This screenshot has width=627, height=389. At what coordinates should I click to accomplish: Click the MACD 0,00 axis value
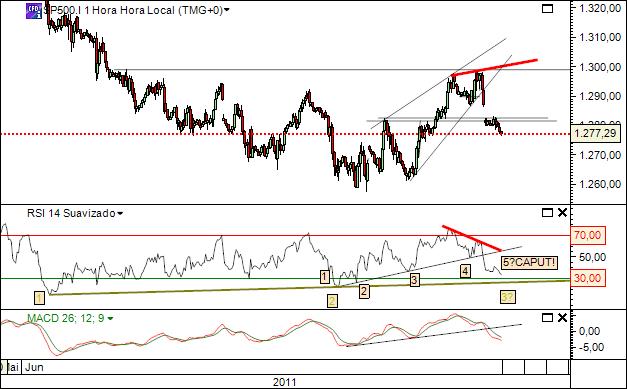pyautogui.click(x=589, y=331)
